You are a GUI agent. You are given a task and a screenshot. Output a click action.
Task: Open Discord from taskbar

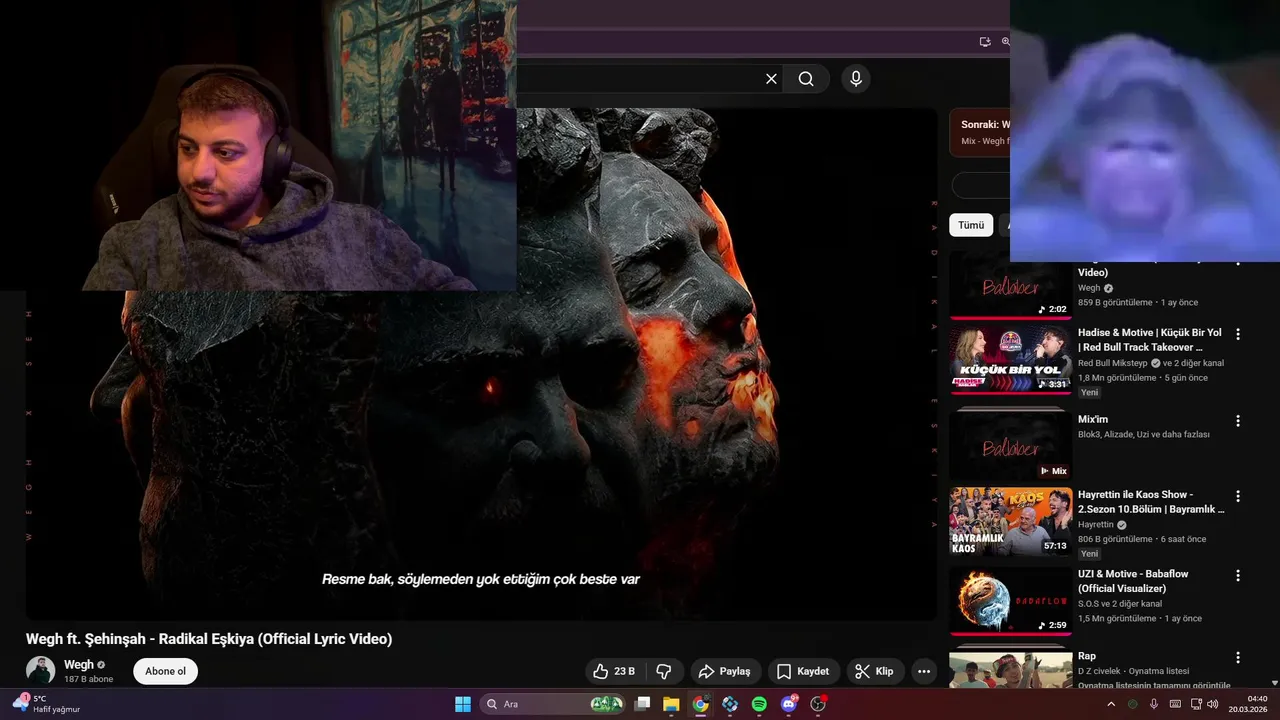pyautogui.click(x=789, y=704)
